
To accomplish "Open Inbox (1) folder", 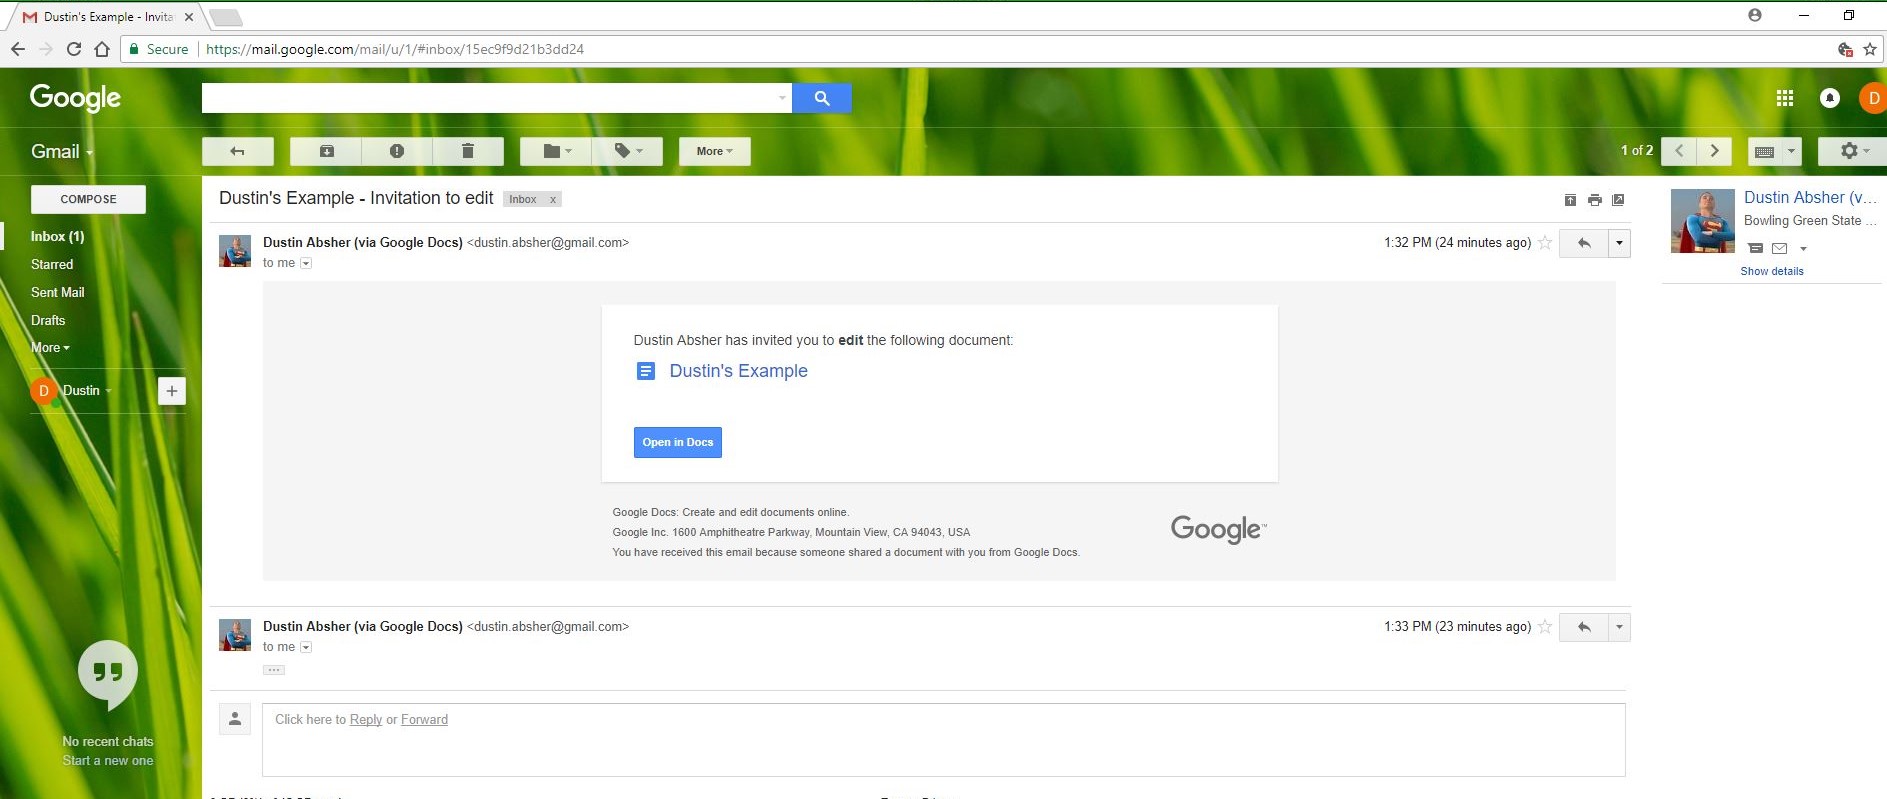I will point(57,236).
